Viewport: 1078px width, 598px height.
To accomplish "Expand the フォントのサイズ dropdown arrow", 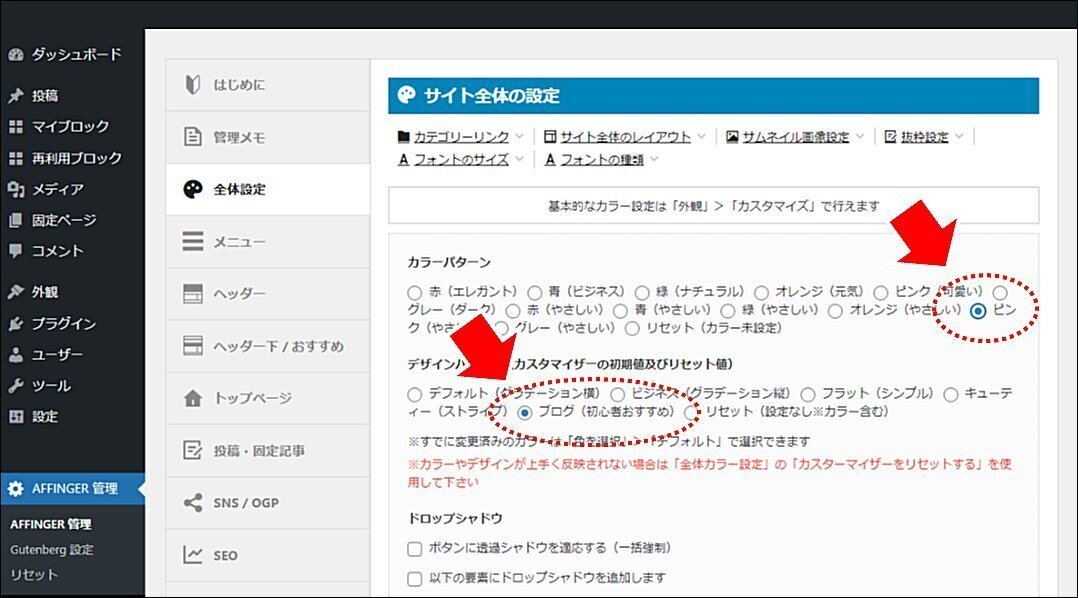I will (519, 159).
